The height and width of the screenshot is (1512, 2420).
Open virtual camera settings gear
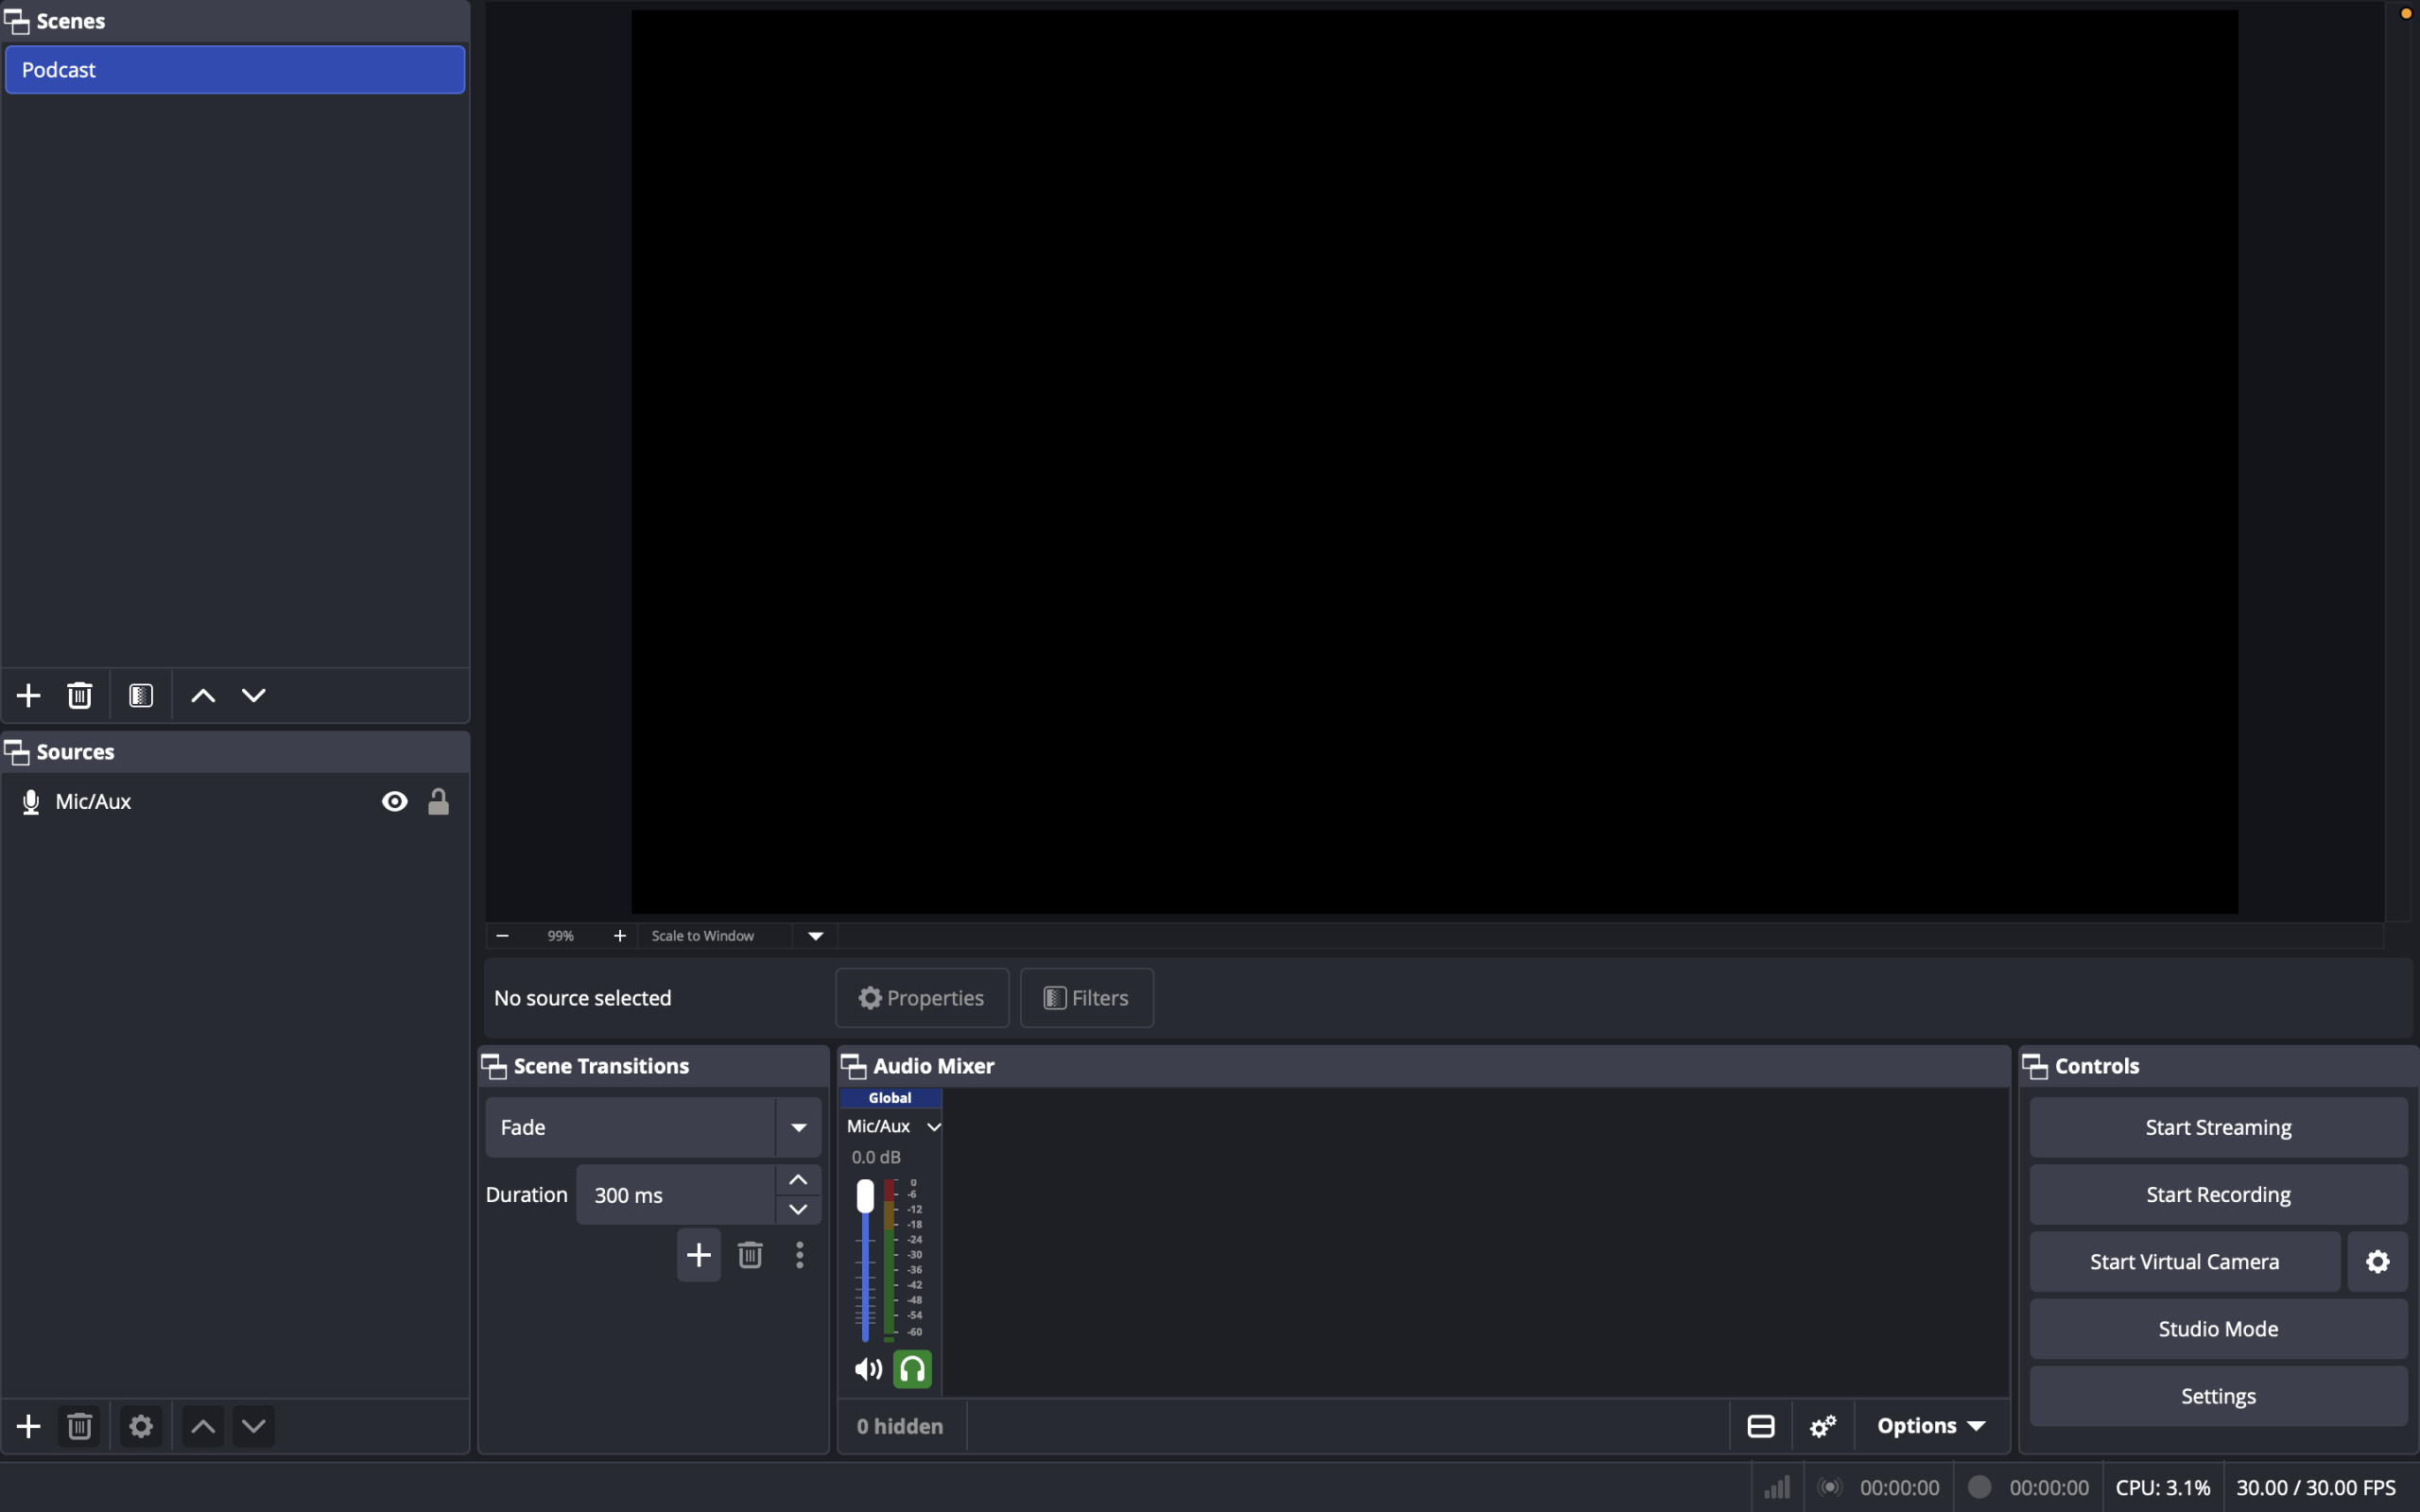click(x=2377, y=1262)
